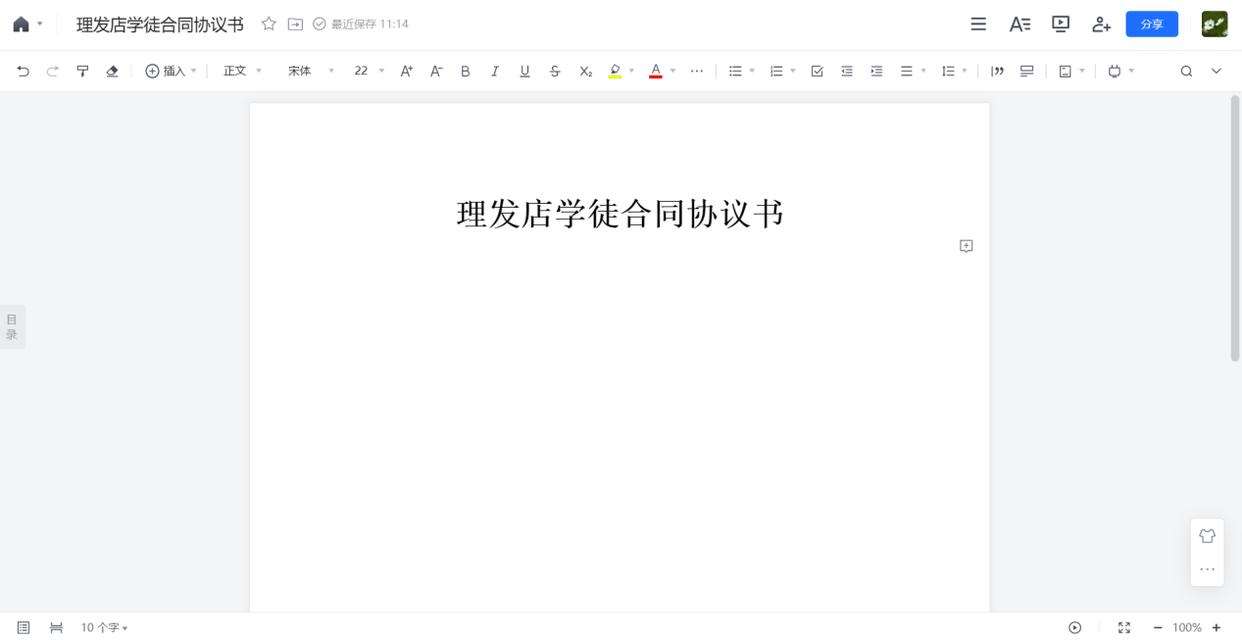Decrease the font size with A-
Screen dimensions: 1242x640
coord(436,71)
